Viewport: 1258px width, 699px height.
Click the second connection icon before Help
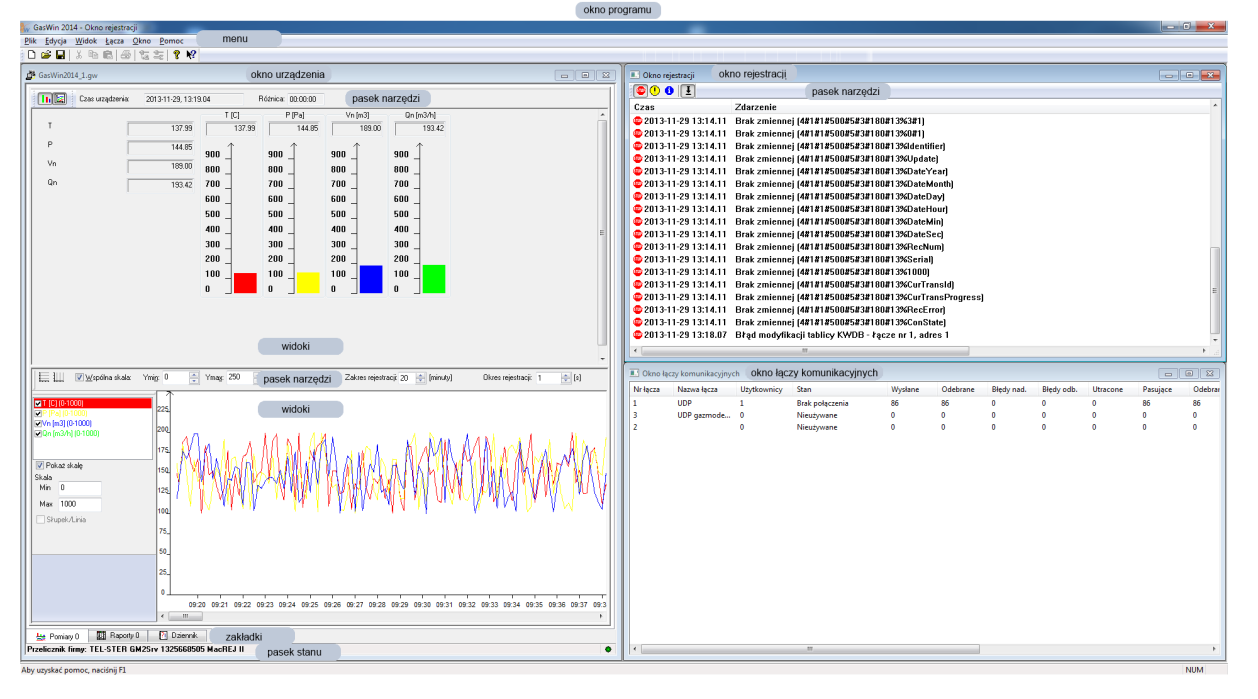coord(158,55)
